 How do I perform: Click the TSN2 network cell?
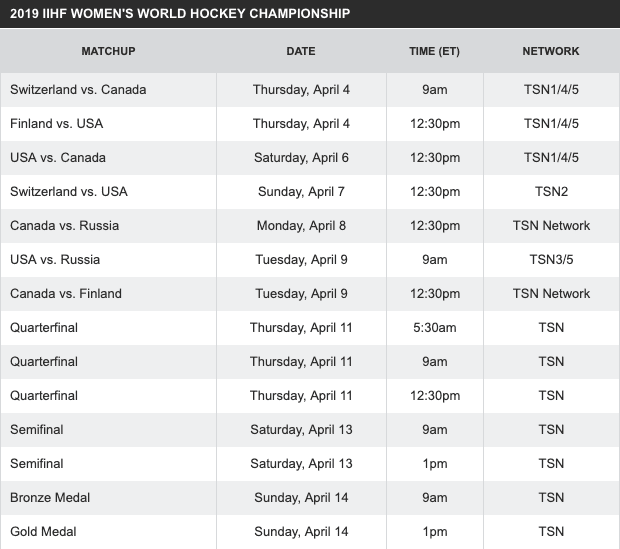(x=551, y=191)
